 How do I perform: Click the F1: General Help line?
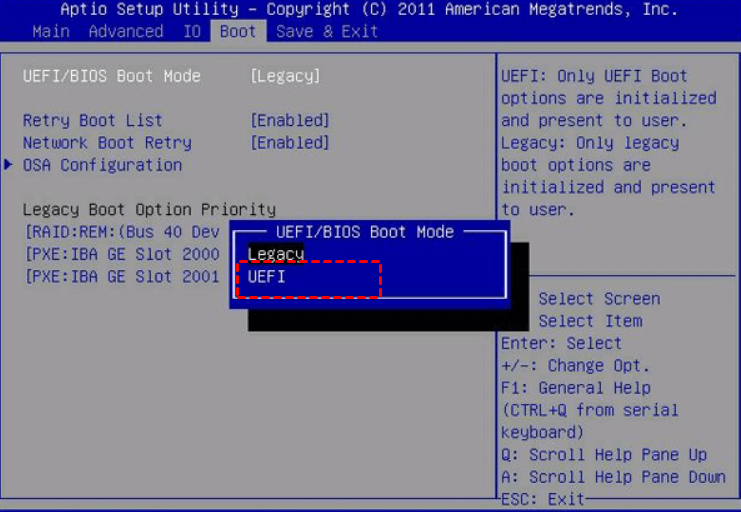(x=576, y=388)
